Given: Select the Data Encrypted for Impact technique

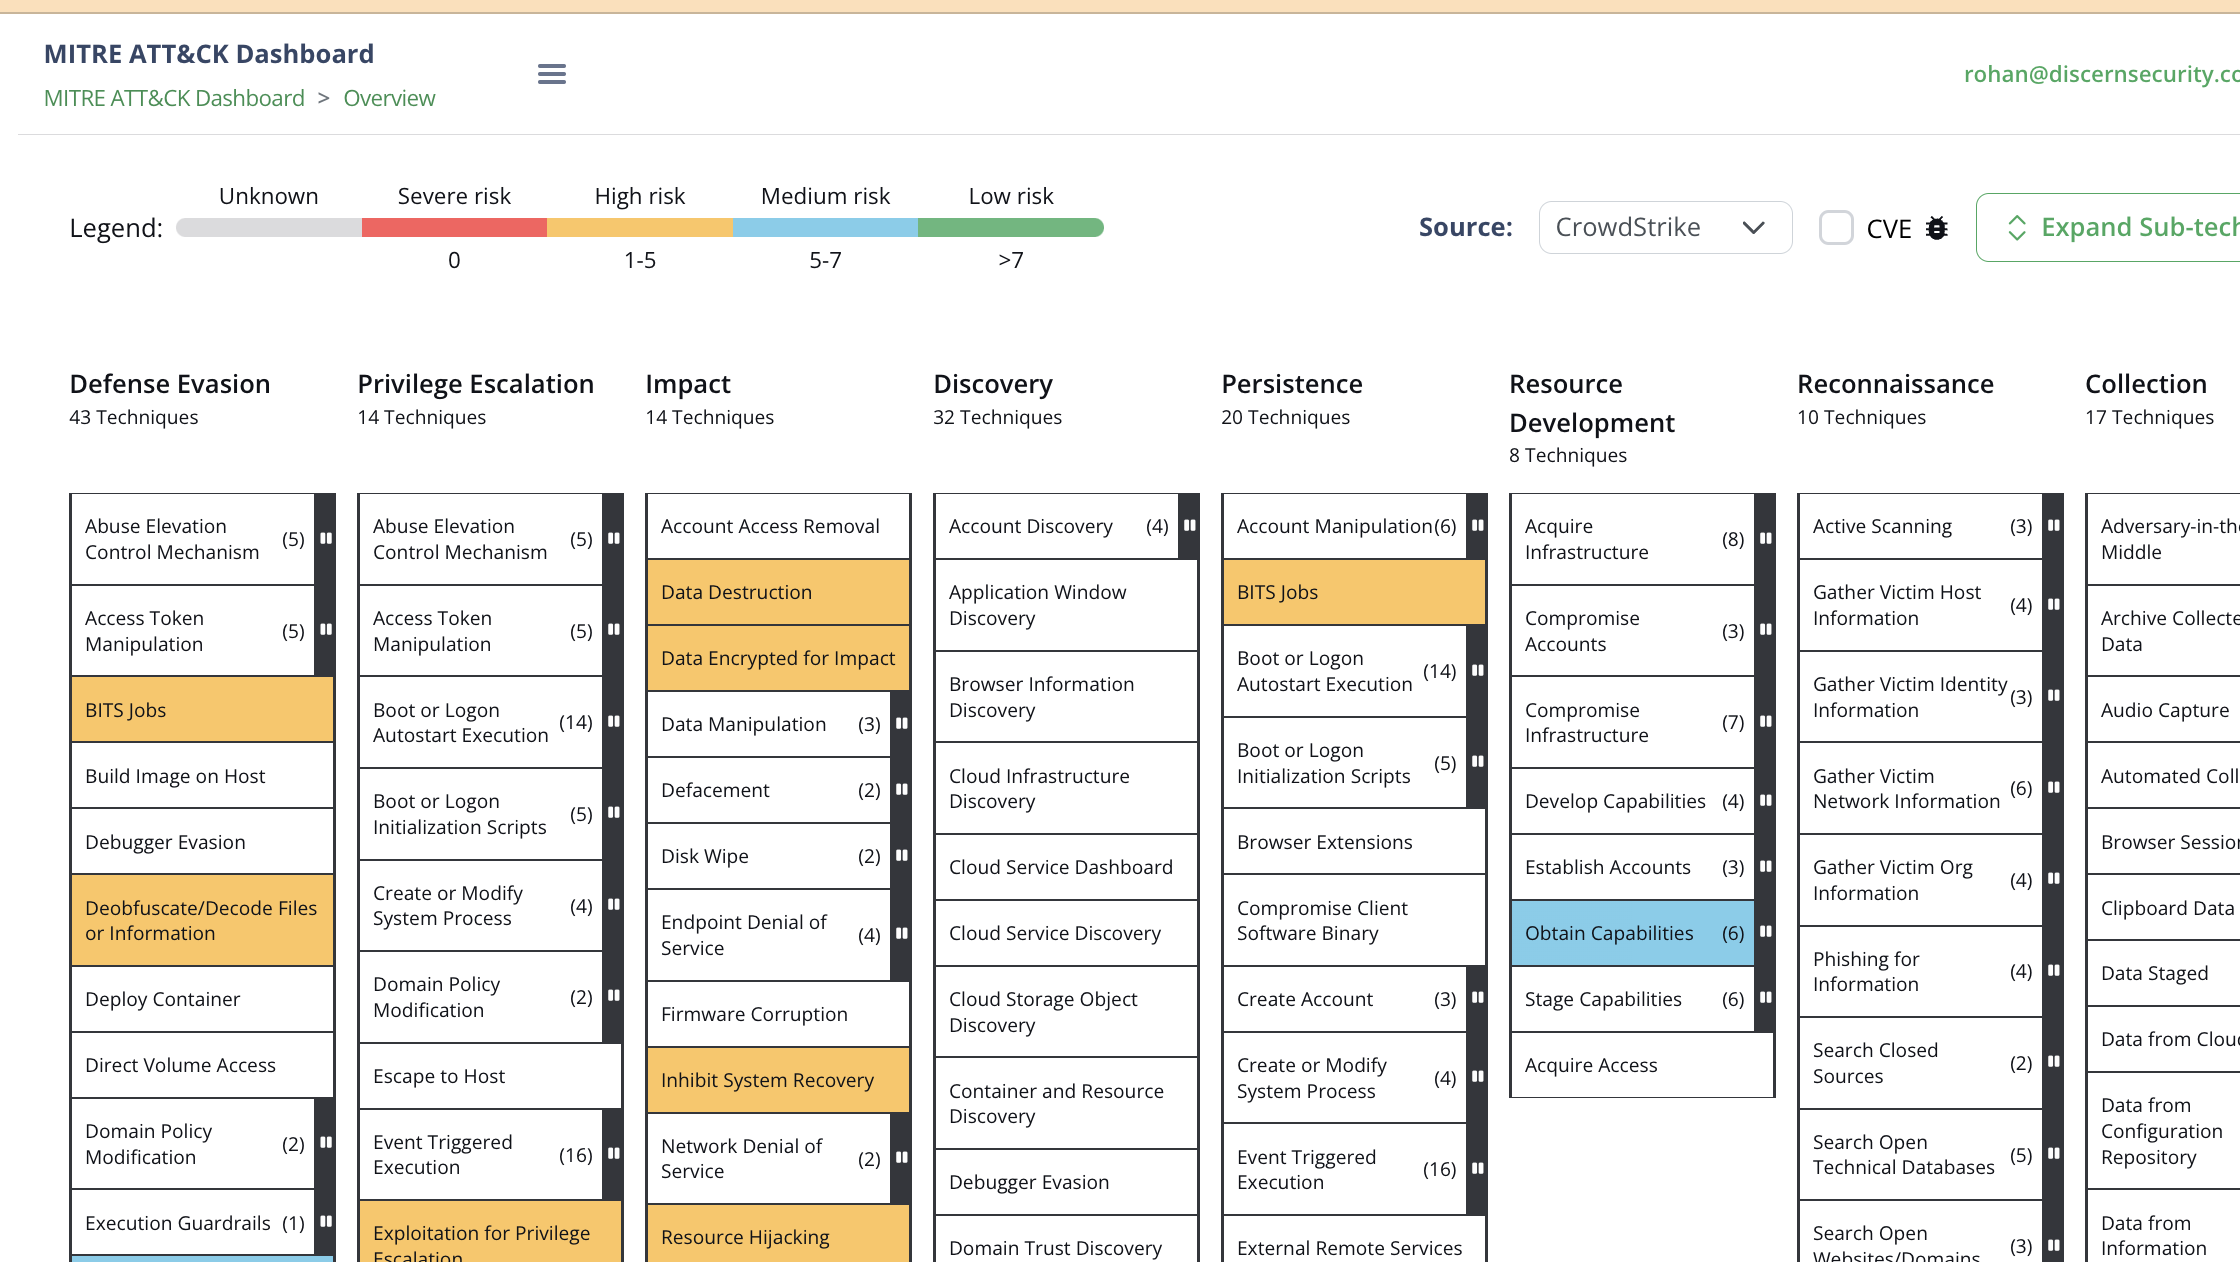Looking at the screenshot, I should (777, 658).
